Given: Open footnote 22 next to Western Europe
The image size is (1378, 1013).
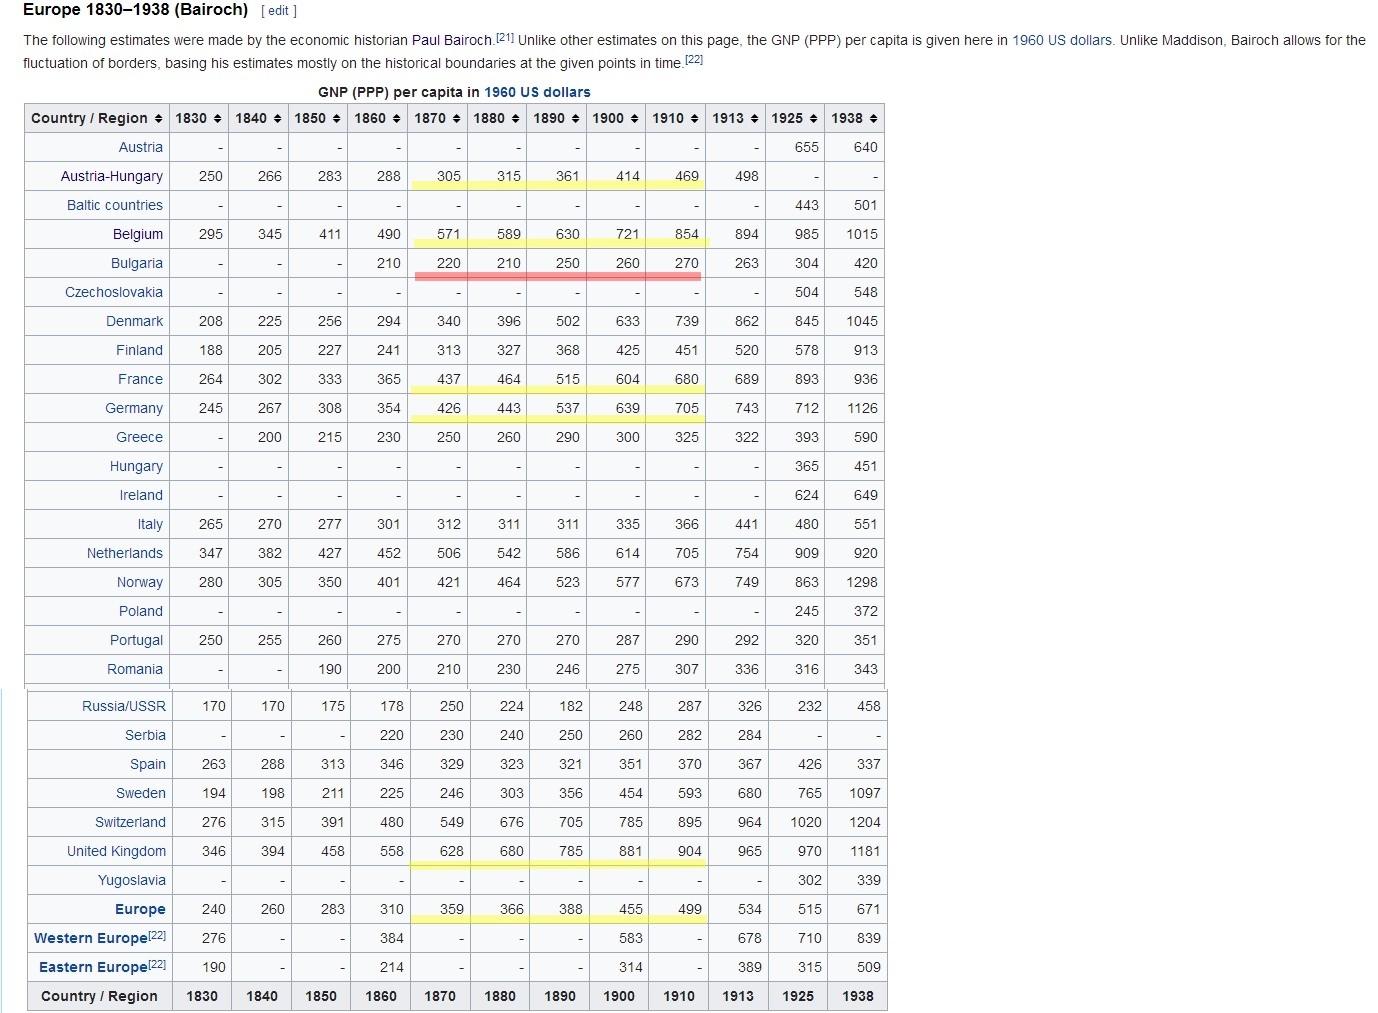Looking at the screenshot, I should click(x=157, y=936).
